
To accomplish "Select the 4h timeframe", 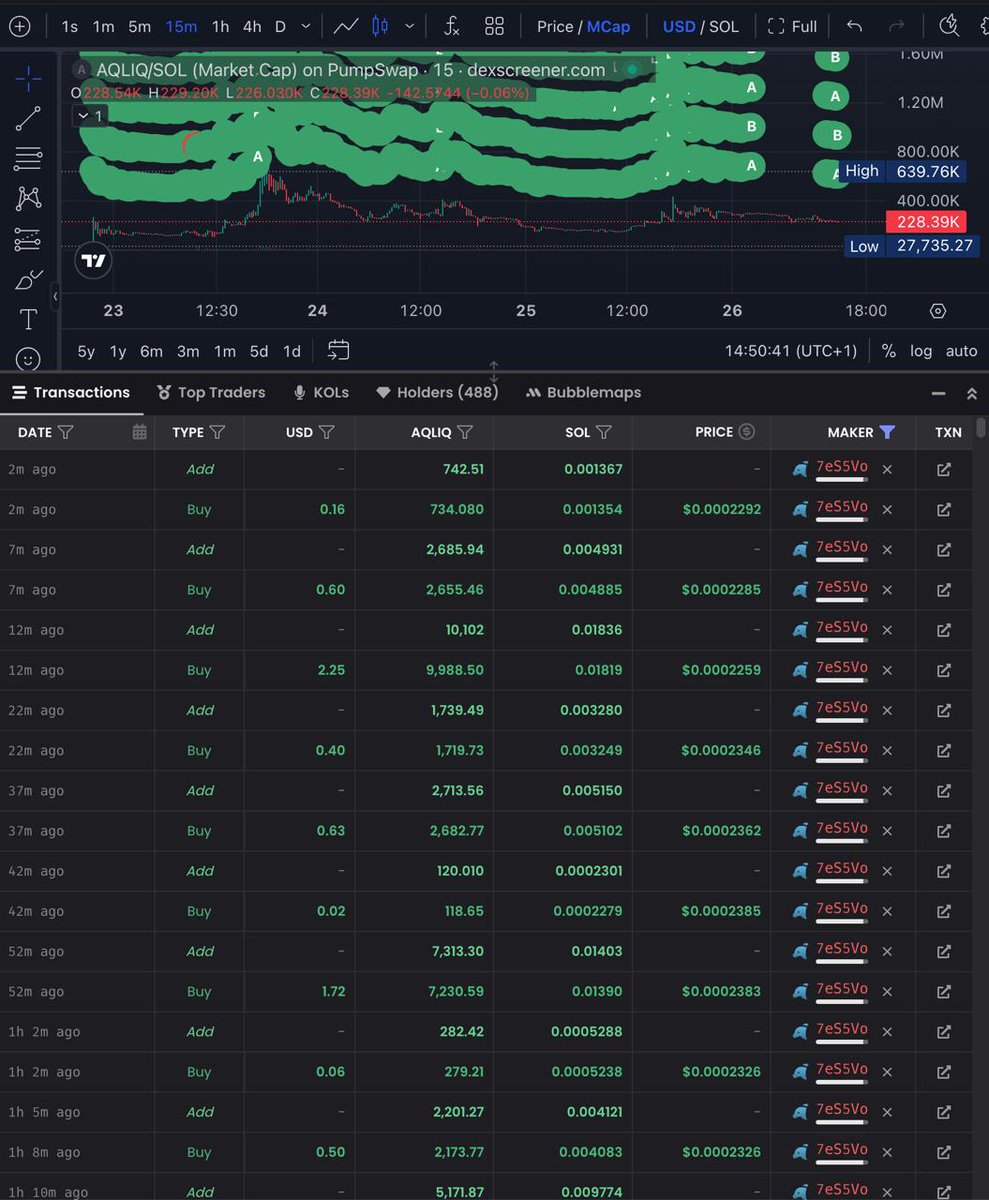I will tap(252, 27).
